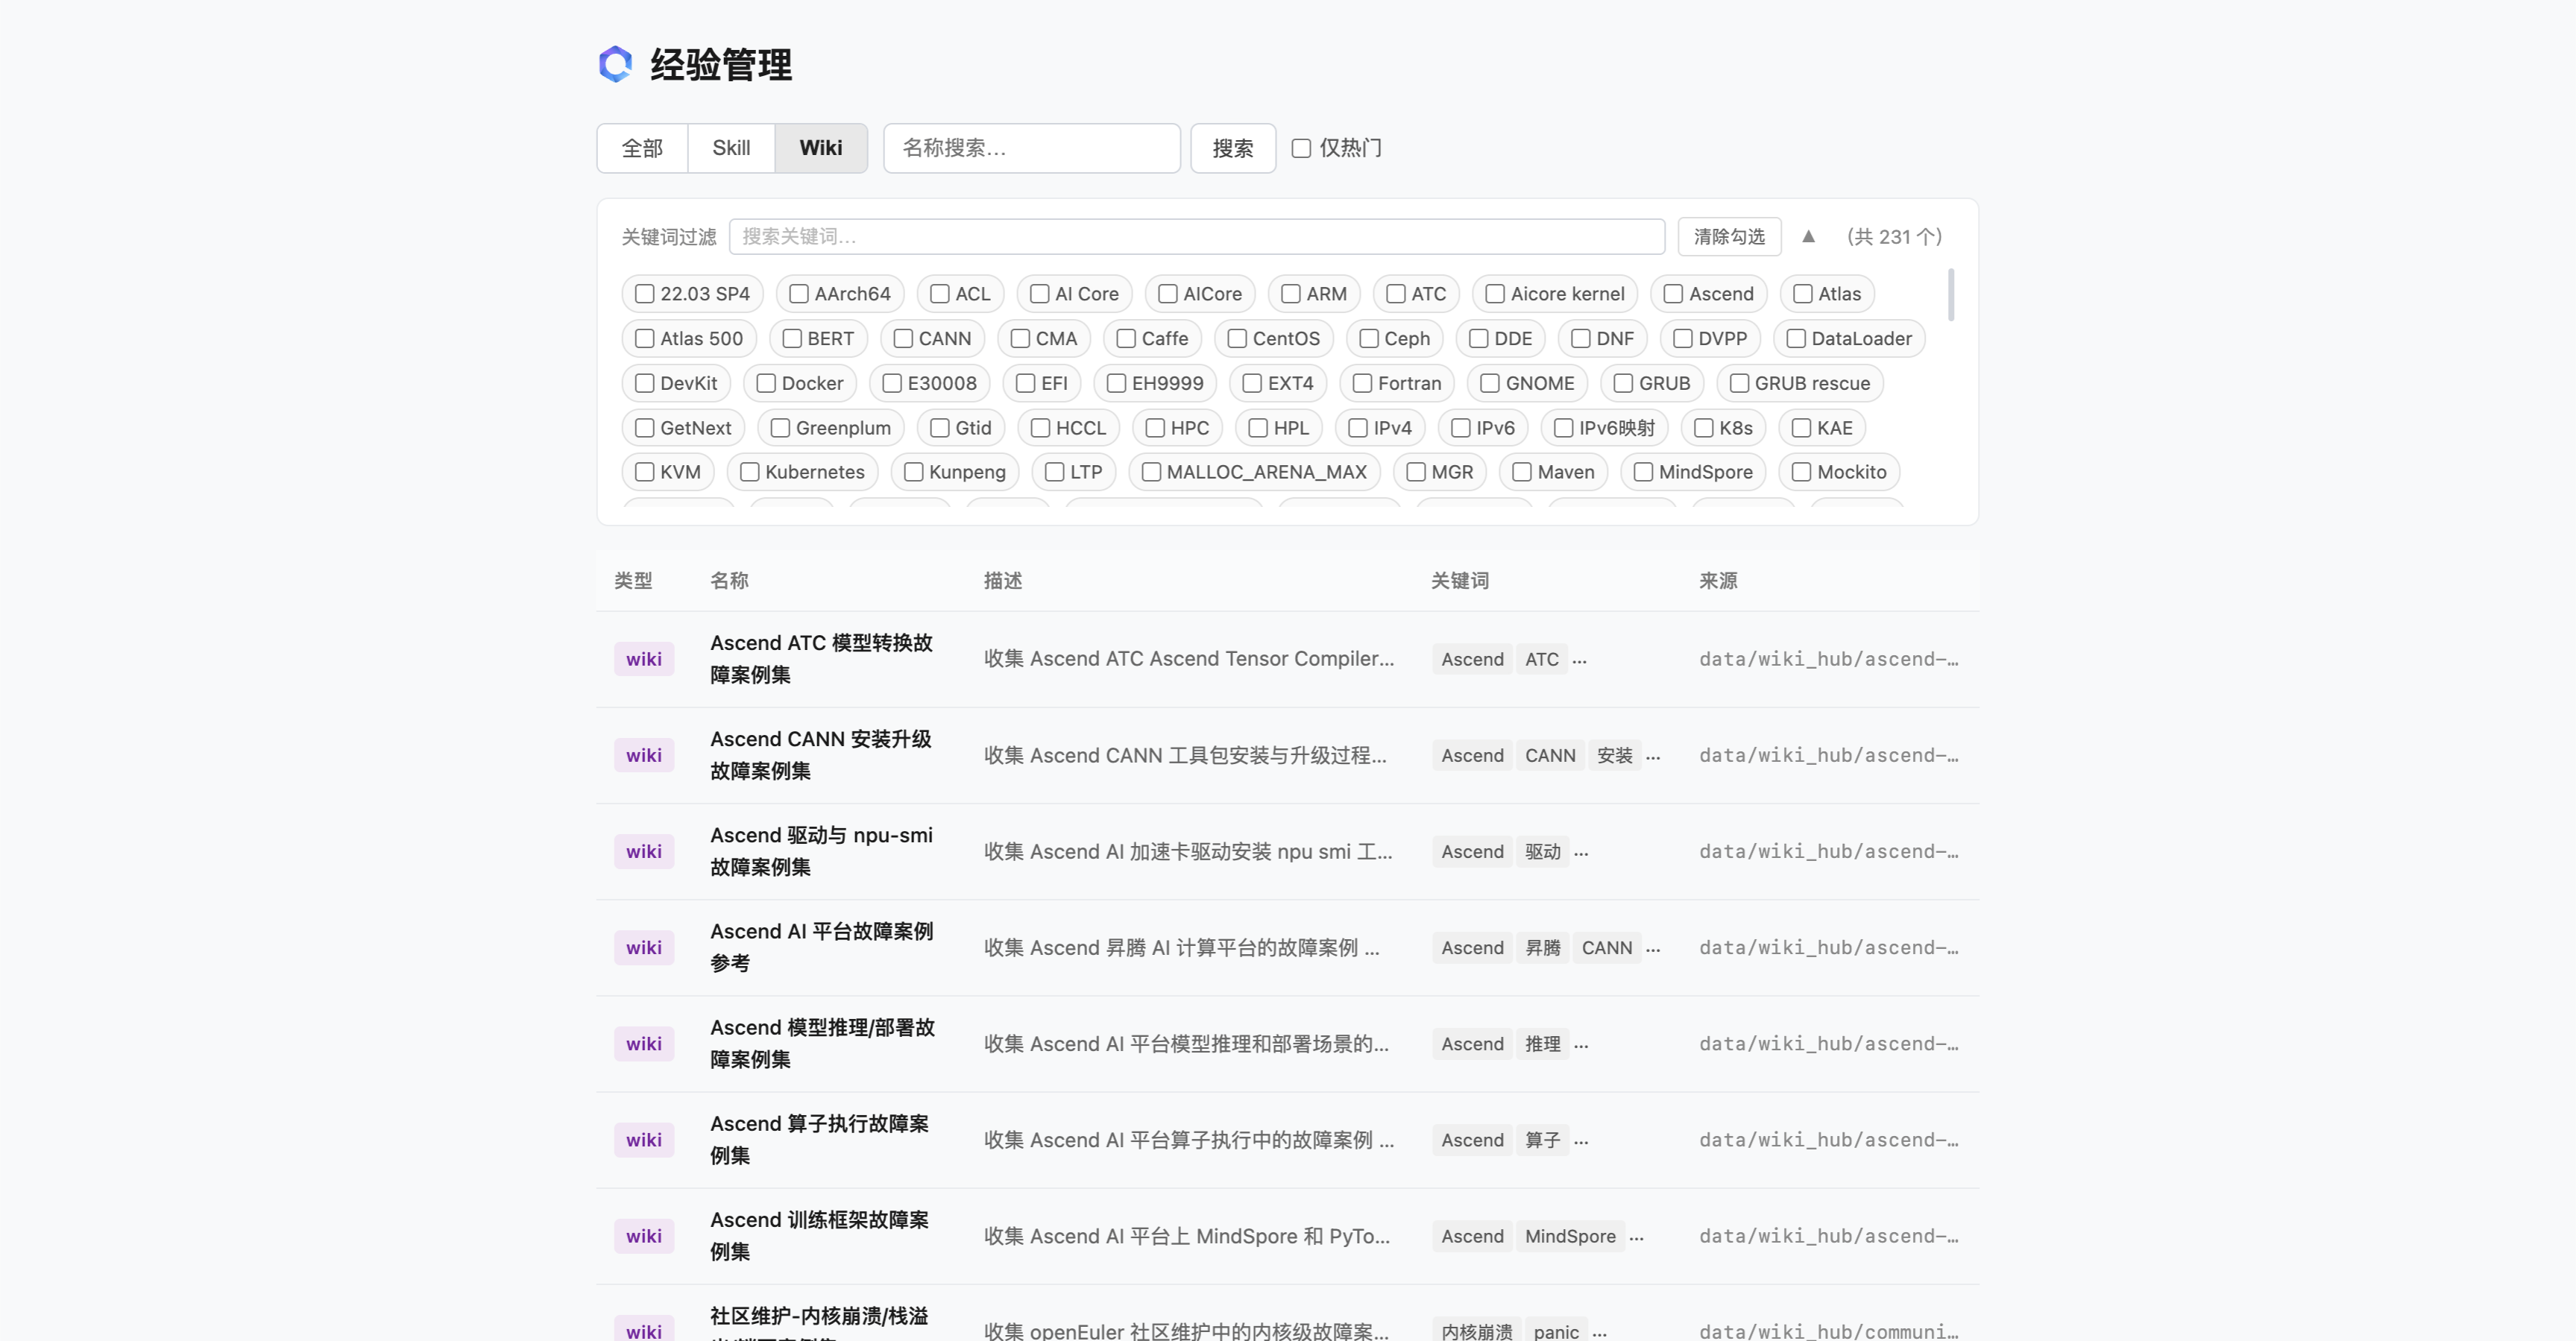Click the hexagon app logo icon
2576x1341 pixels.
tap(615, 64)
